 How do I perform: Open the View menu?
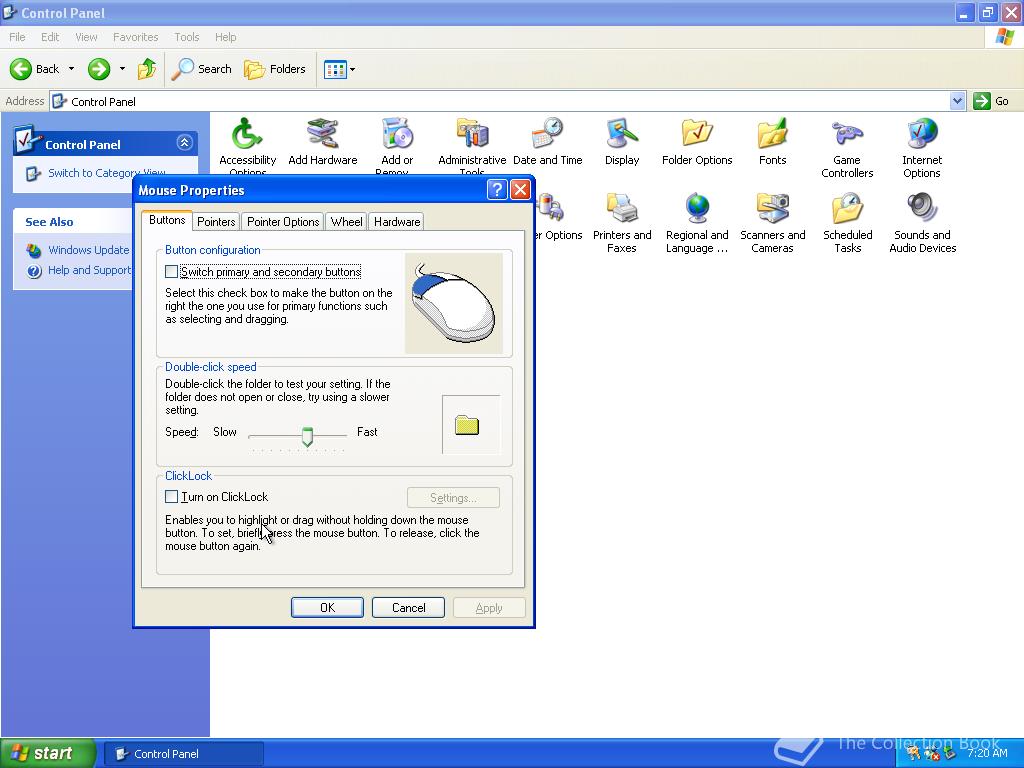[x=86, y=37]
